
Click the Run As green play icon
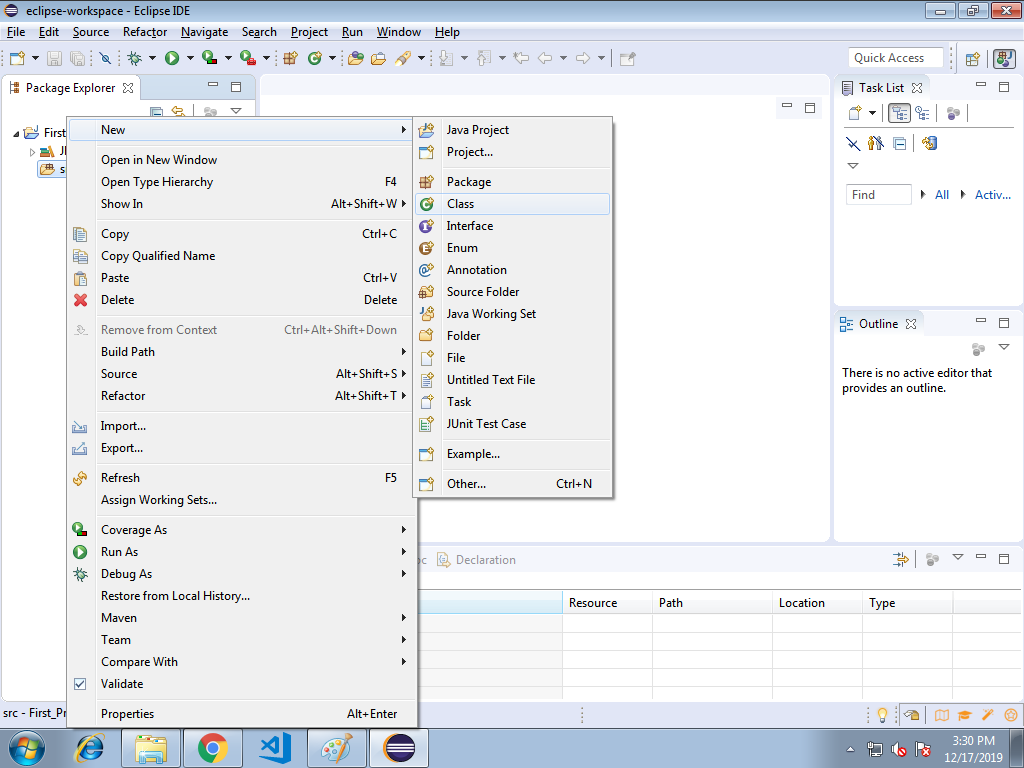pos(80,552)
